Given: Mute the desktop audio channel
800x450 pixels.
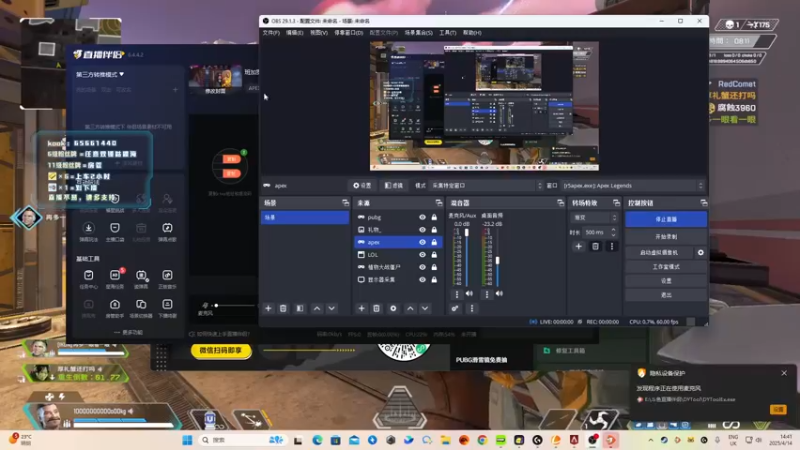Looking at the screenshot, I should (499, 294).
